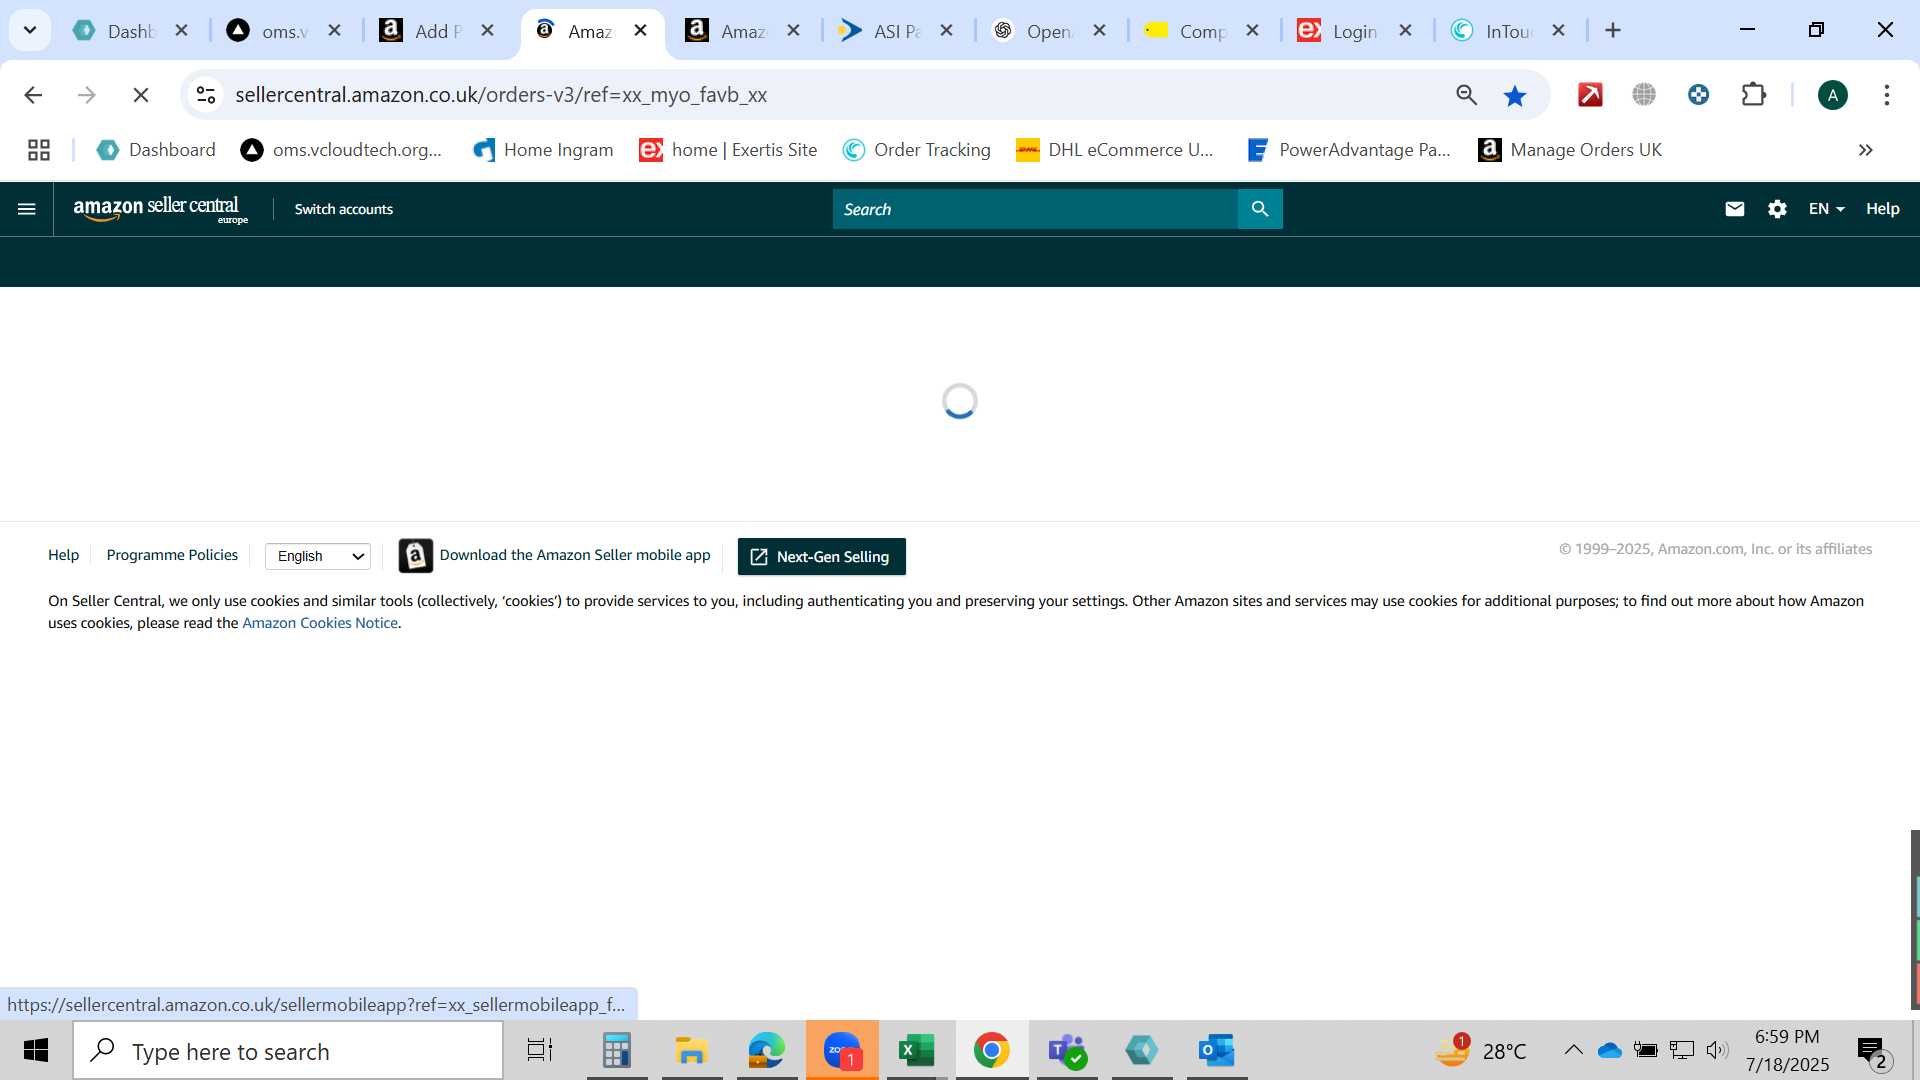
Task: Stop loading the page
Action: click(141, 95)
